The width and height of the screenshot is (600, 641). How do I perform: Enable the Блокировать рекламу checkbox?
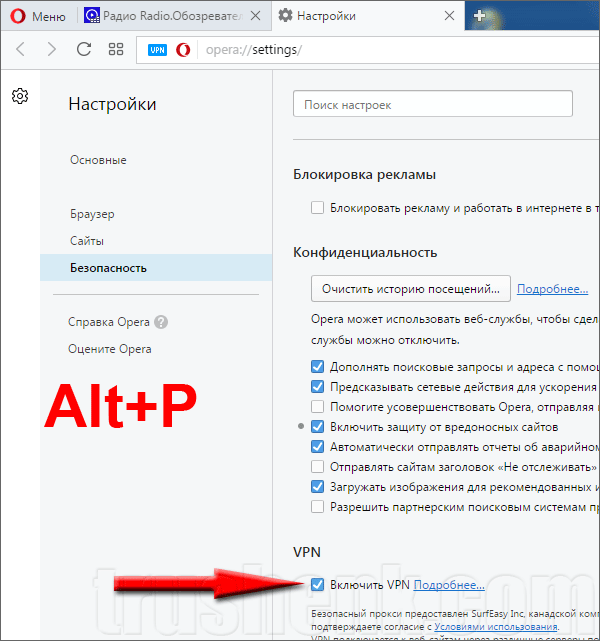click(318, 208)
